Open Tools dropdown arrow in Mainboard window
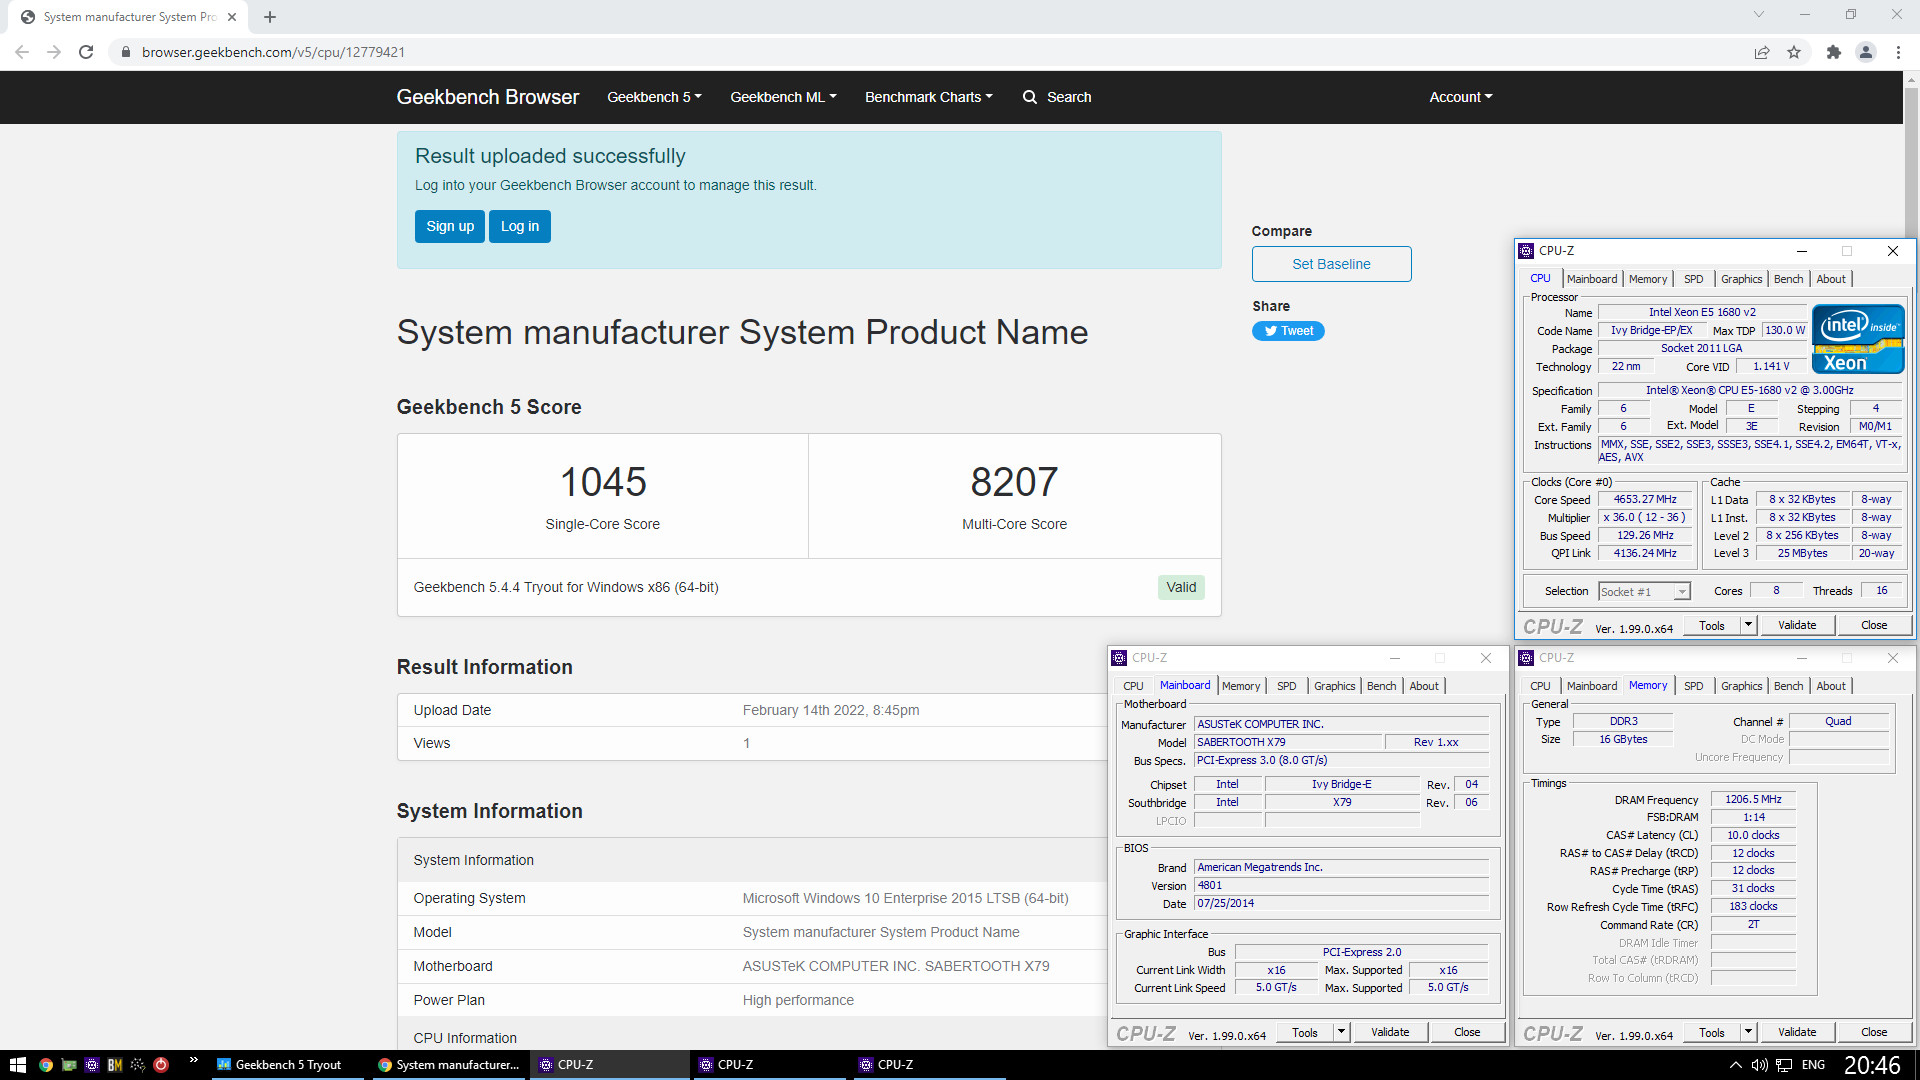The image size is (1920, 1080). [x=1341, y=1032]
